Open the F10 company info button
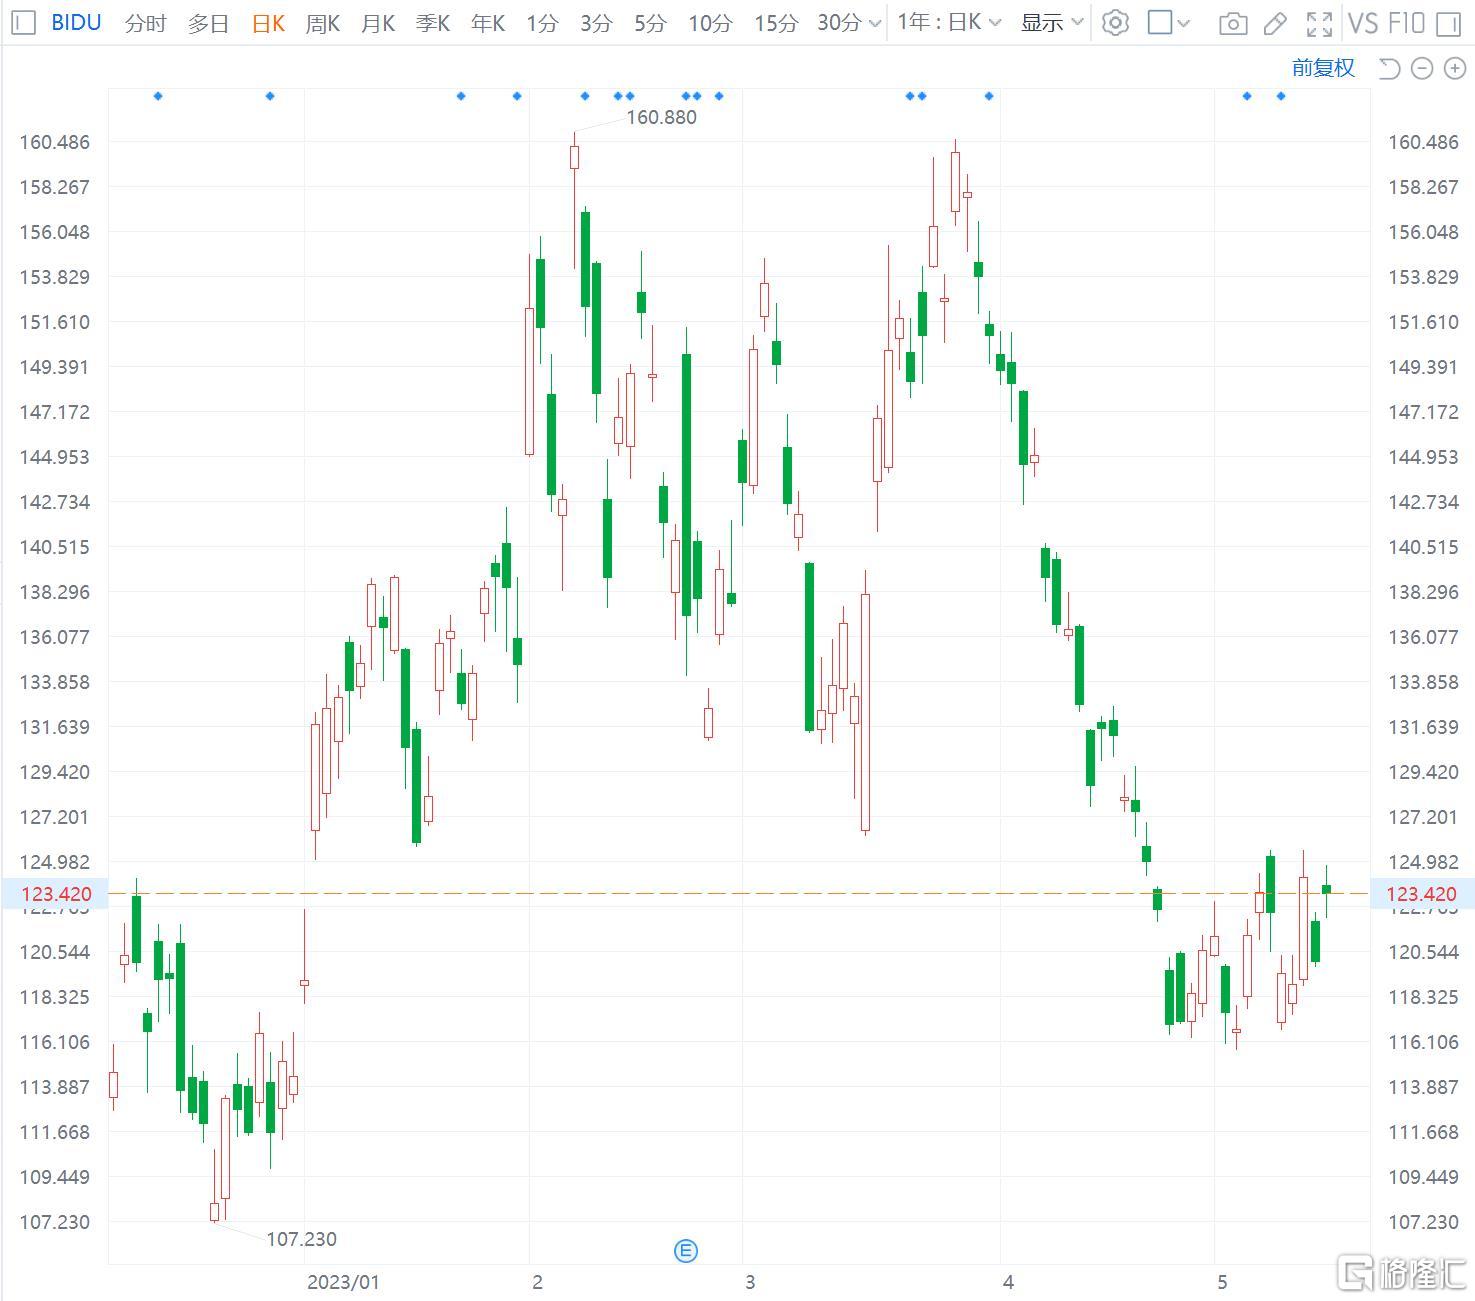 [x=1405, y=23]
